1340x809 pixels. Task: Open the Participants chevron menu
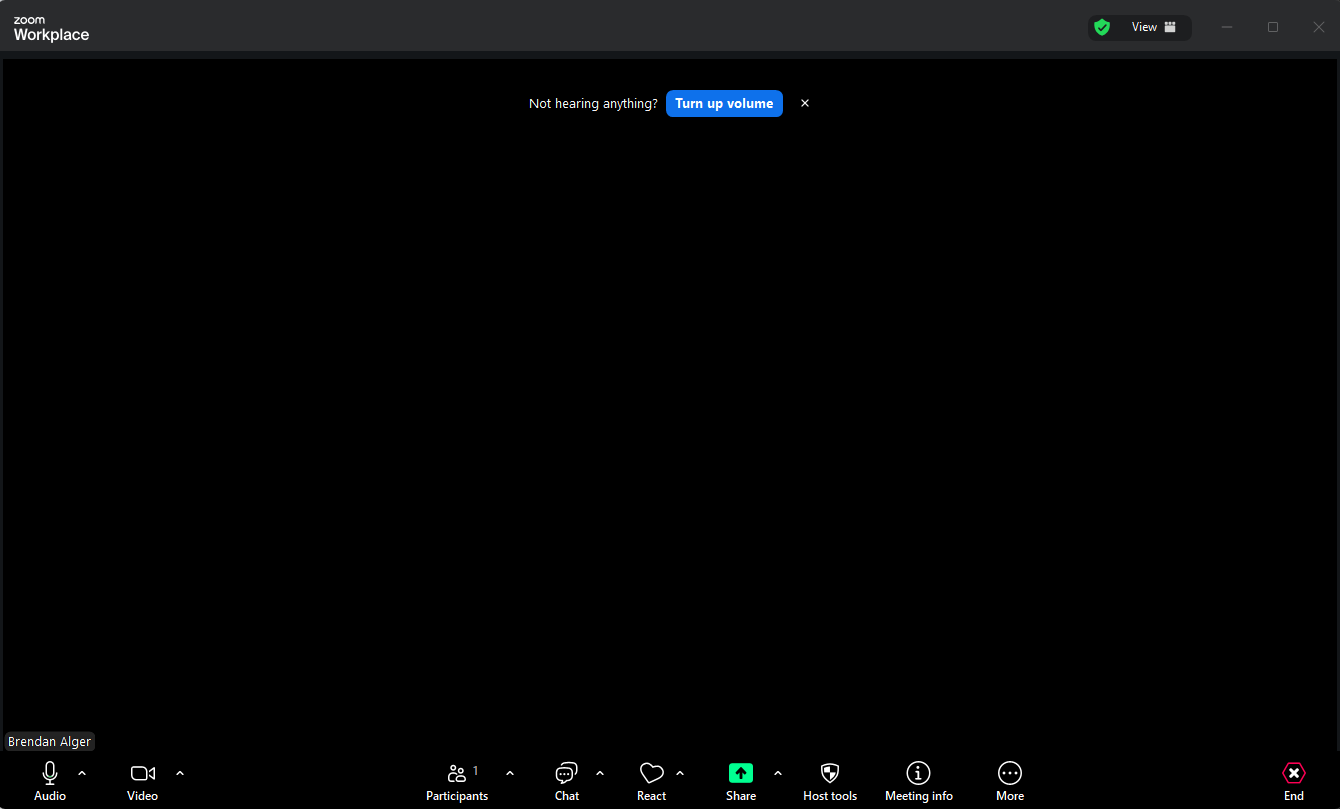[x=510, y=773]
